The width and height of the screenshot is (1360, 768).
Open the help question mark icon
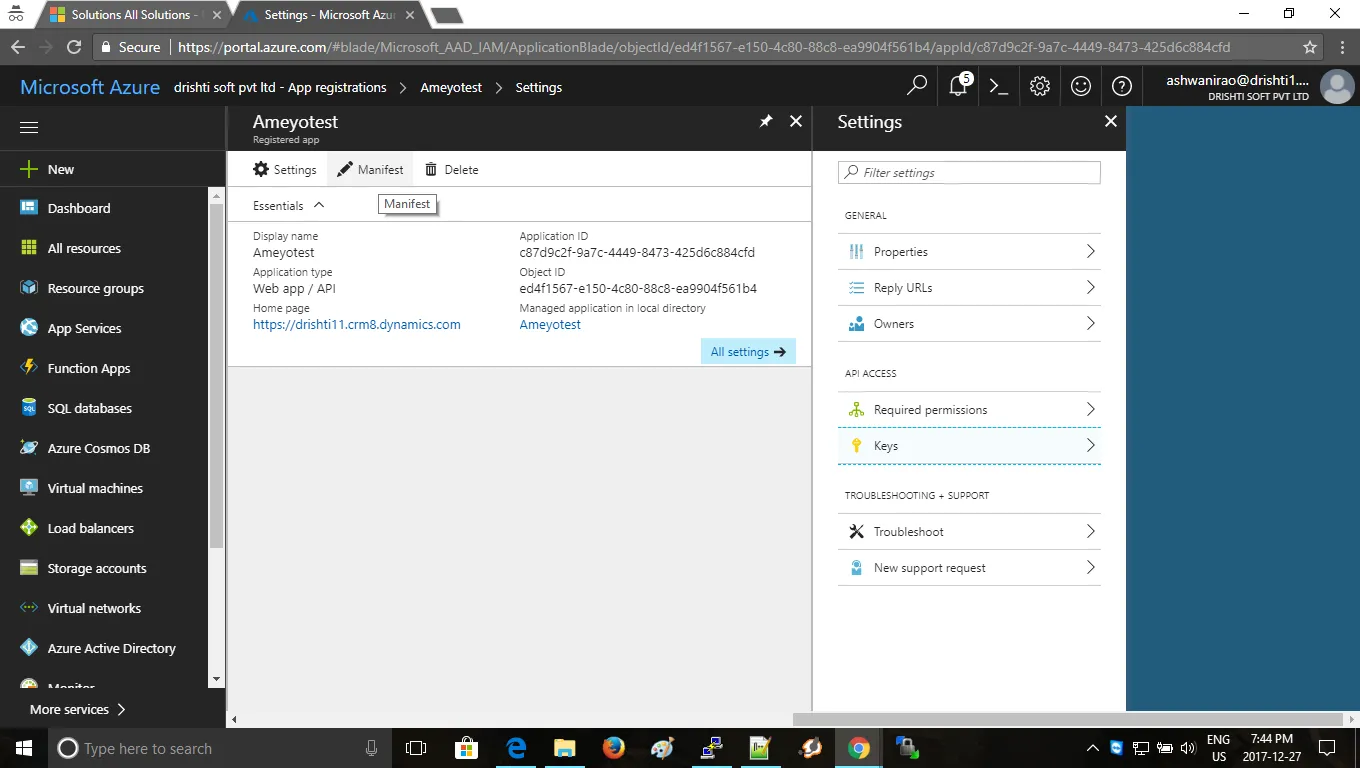click(x=1122, y=87)
